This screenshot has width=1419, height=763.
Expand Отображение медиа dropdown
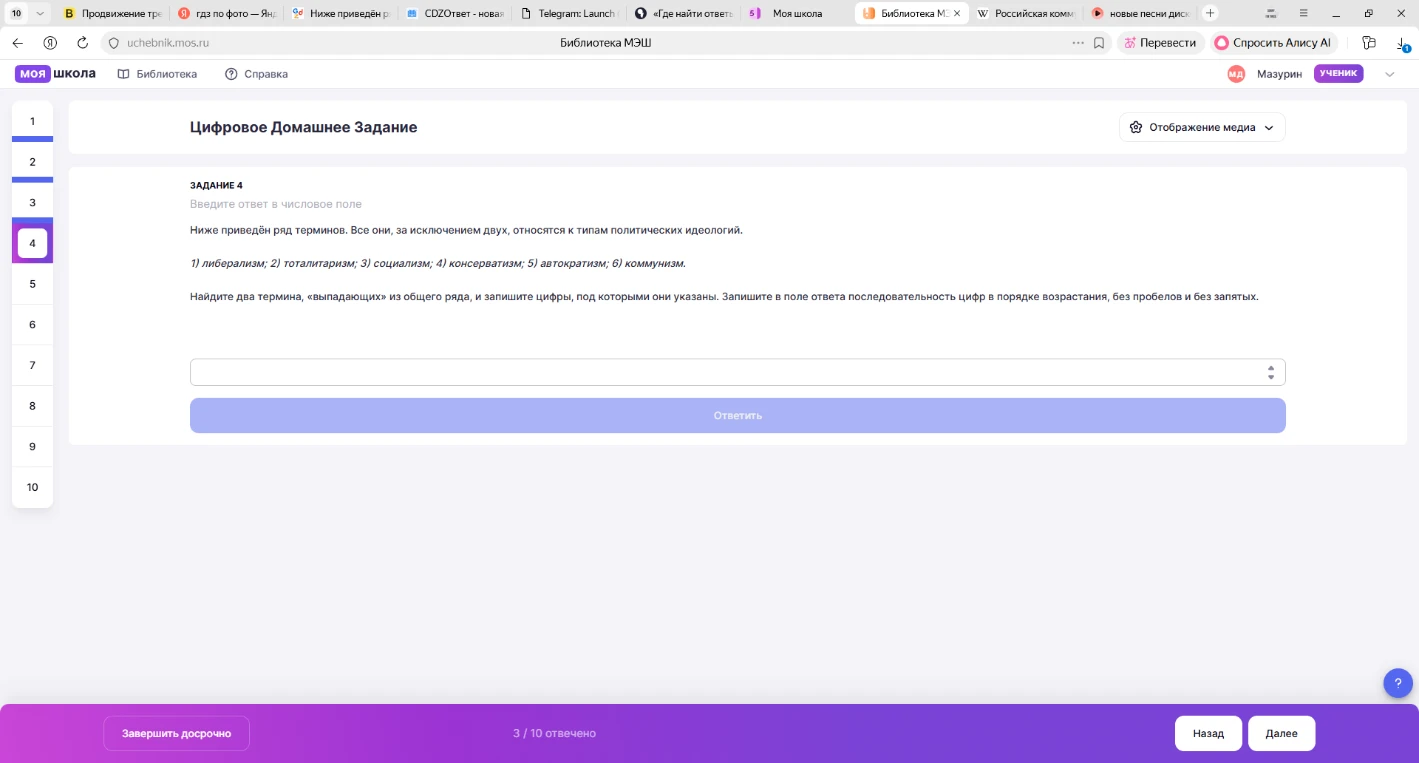pyautogui.click(x=1202, y=127)
